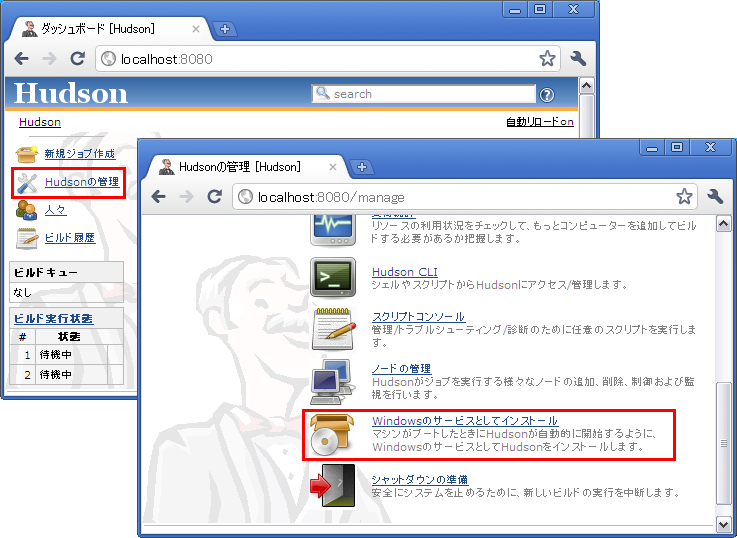Open Hudsonの管理 link in dashboard
The height and width of the screenshot is (538, 737).
[82, 182]
